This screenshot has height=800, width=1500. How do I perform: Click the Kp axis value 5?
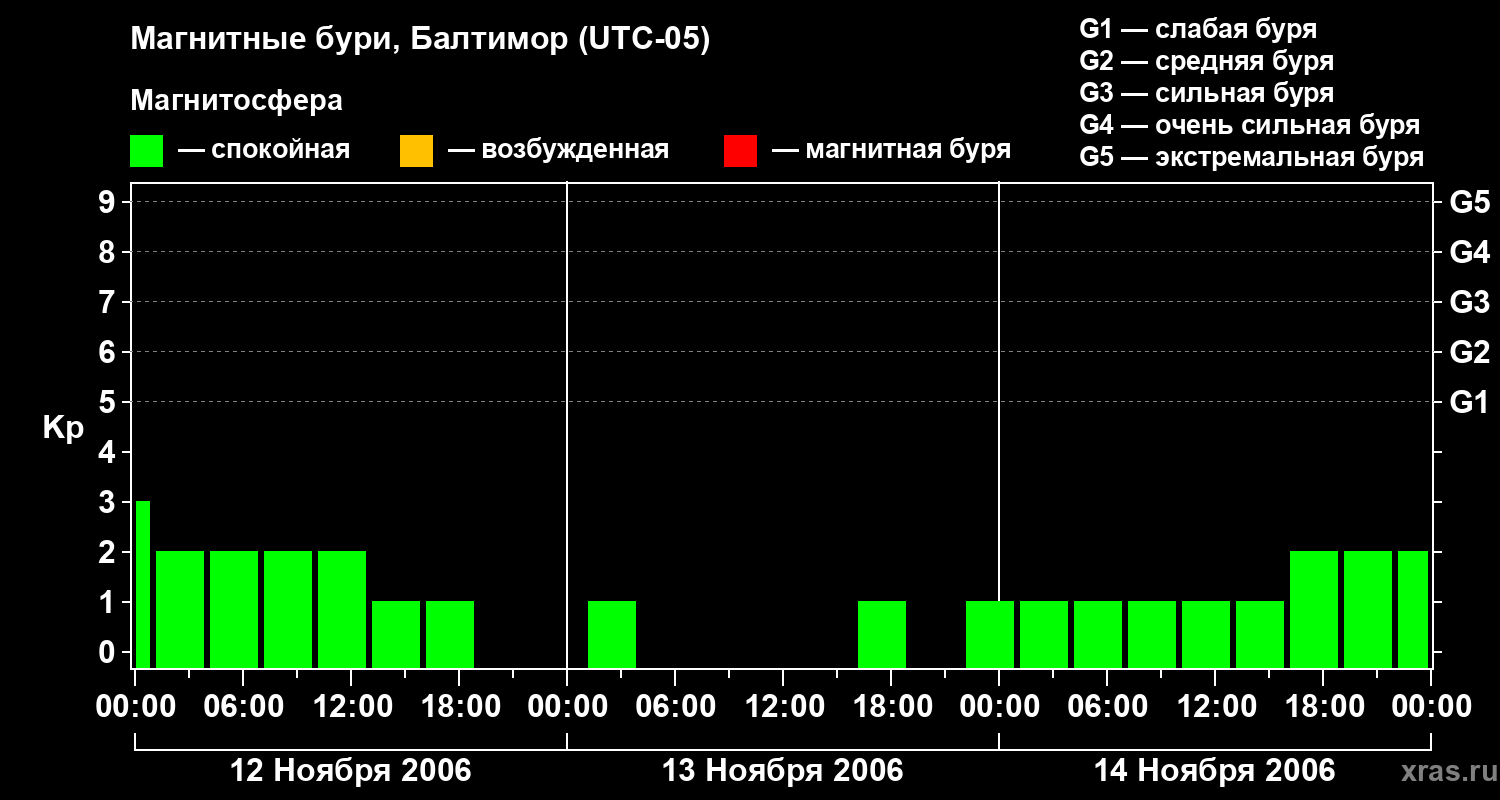click(x=109, y=402)
